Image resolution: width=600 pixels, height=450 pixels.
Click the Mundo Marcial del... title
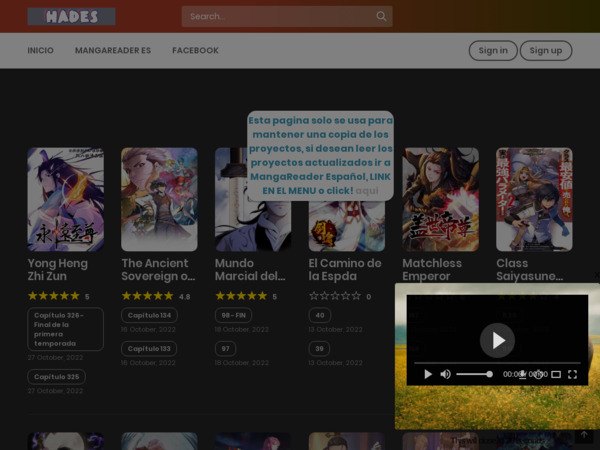250,269
